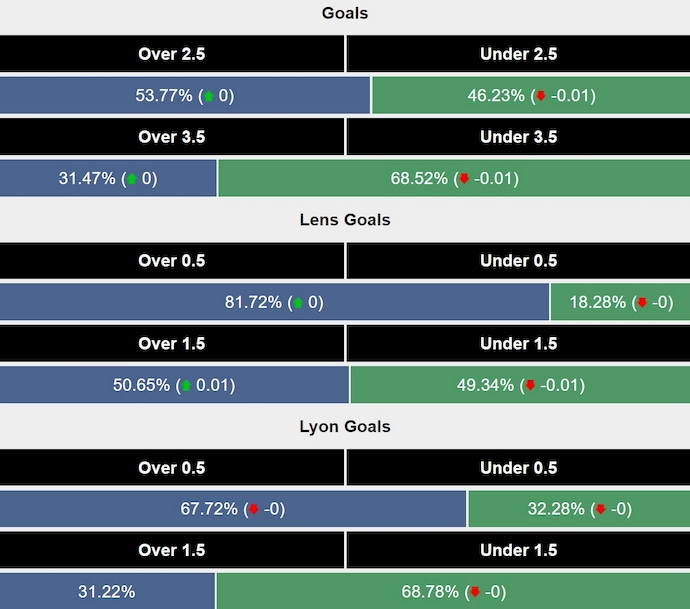Screen dimensions: 690x609
Task: Select the Over 2.5 header under Goals
Action: [x=172, y=54]
